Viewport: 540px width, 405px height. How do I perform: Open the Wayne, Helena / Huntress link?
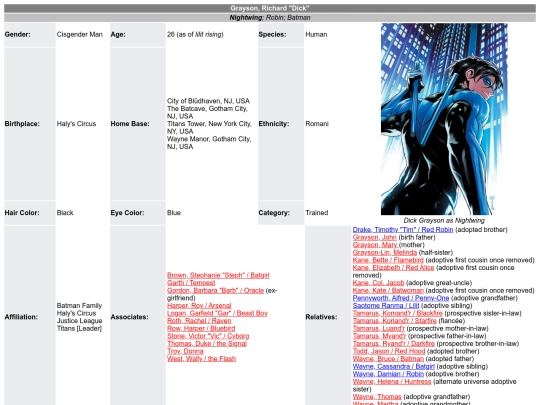(392, 381)
